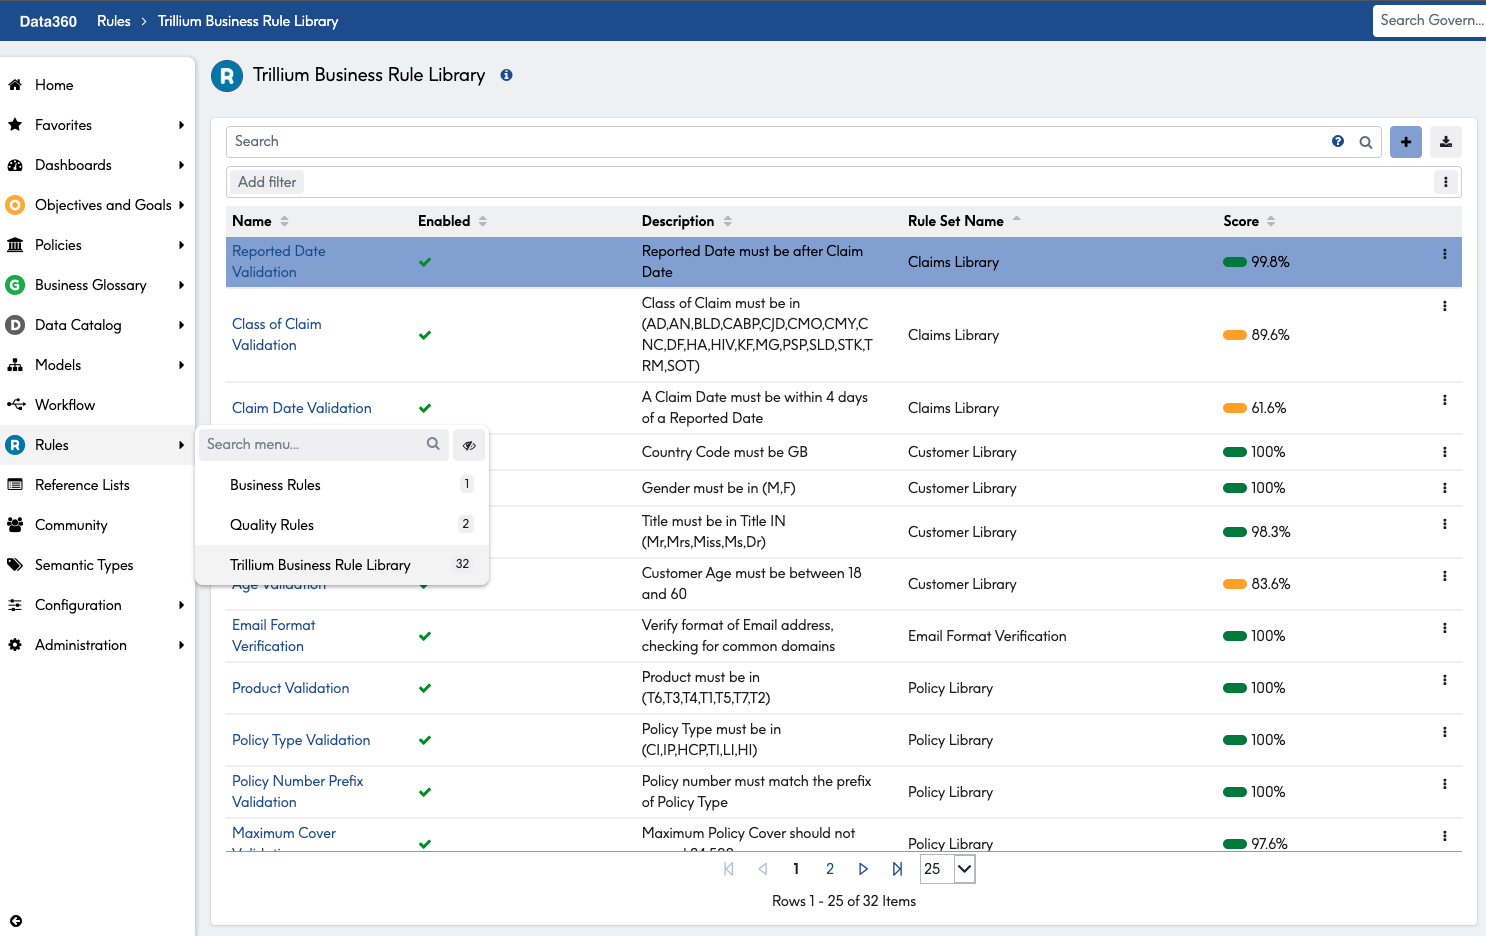Expand the Policies submenu arrow
Image resolution: width=1486 pixels, height=936 pixels.
(181, 245)
